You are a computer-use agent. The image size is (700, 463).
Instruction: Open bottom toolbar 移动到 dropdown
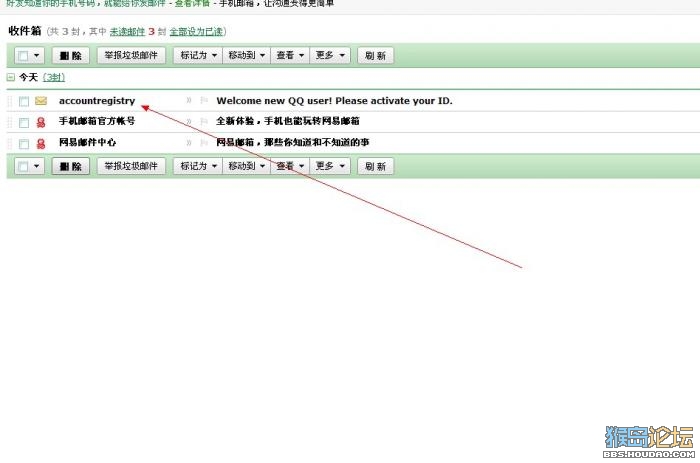coord(246,166)
